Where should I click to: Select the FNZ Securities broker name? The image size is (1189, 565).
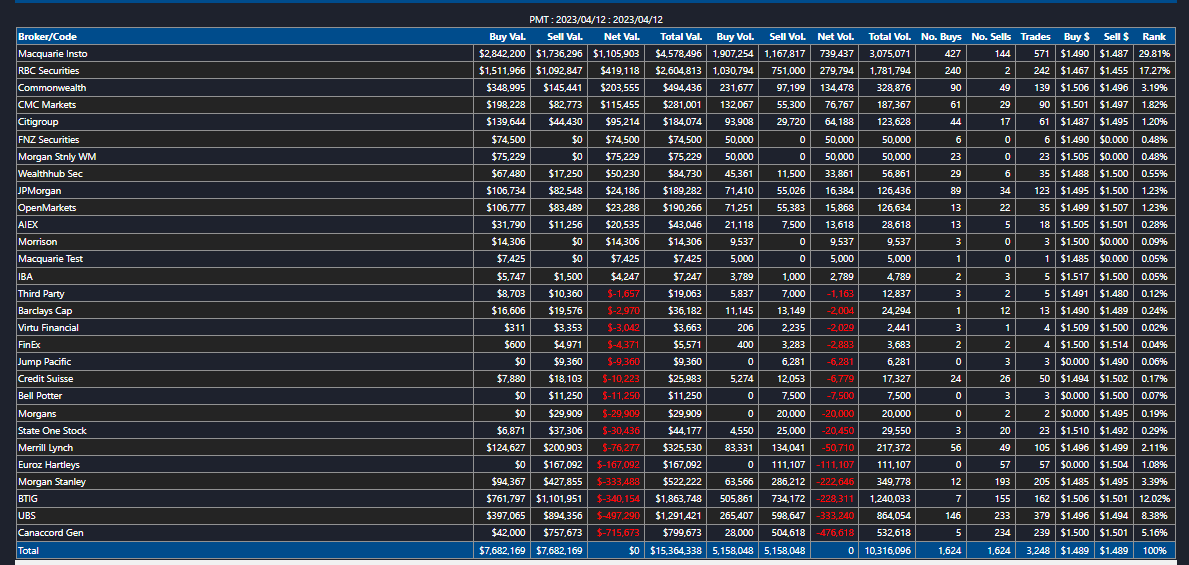coord(49,140)
